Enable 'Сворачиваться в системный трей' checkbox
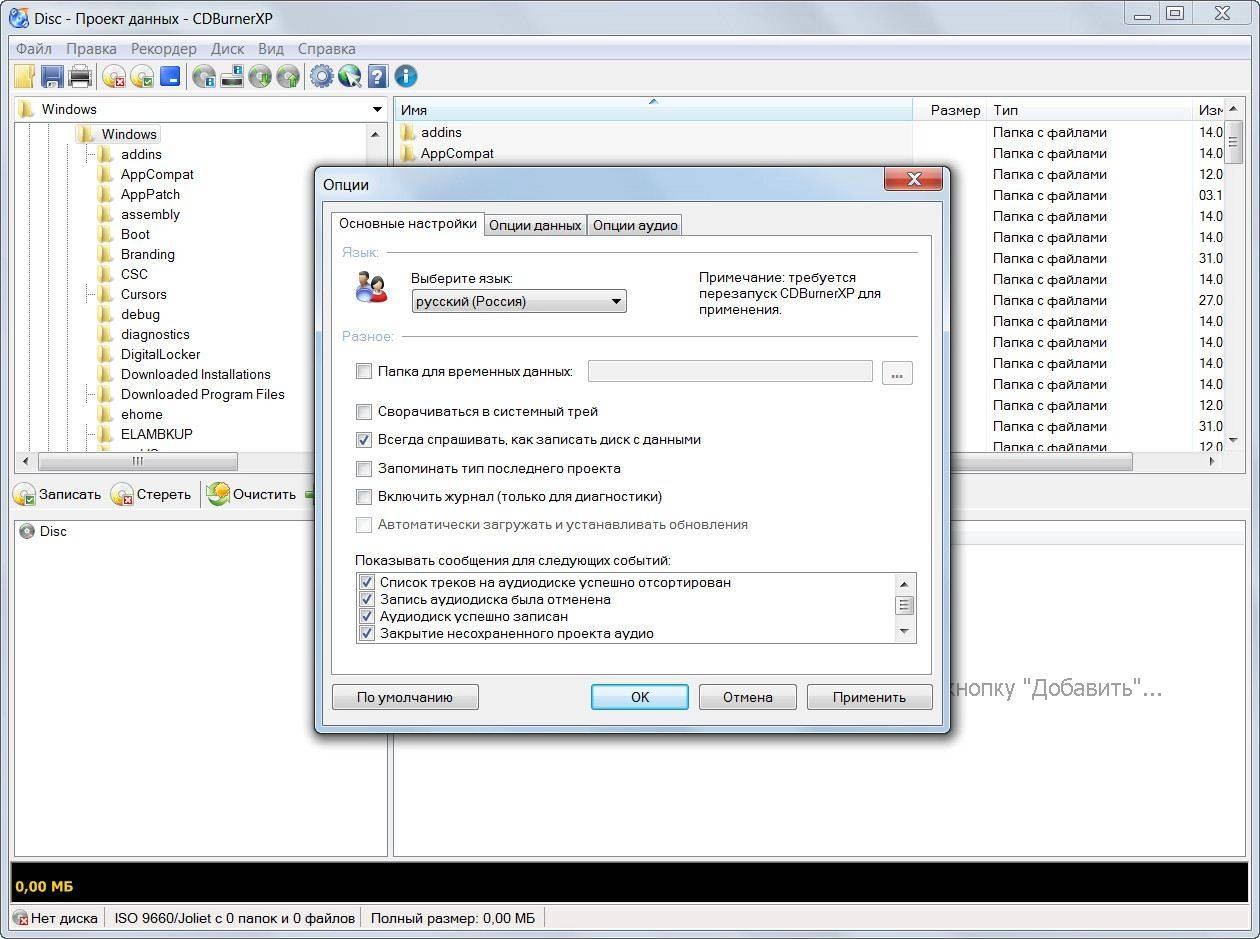This screenshot has width=1260, height=939. point(364,411)
